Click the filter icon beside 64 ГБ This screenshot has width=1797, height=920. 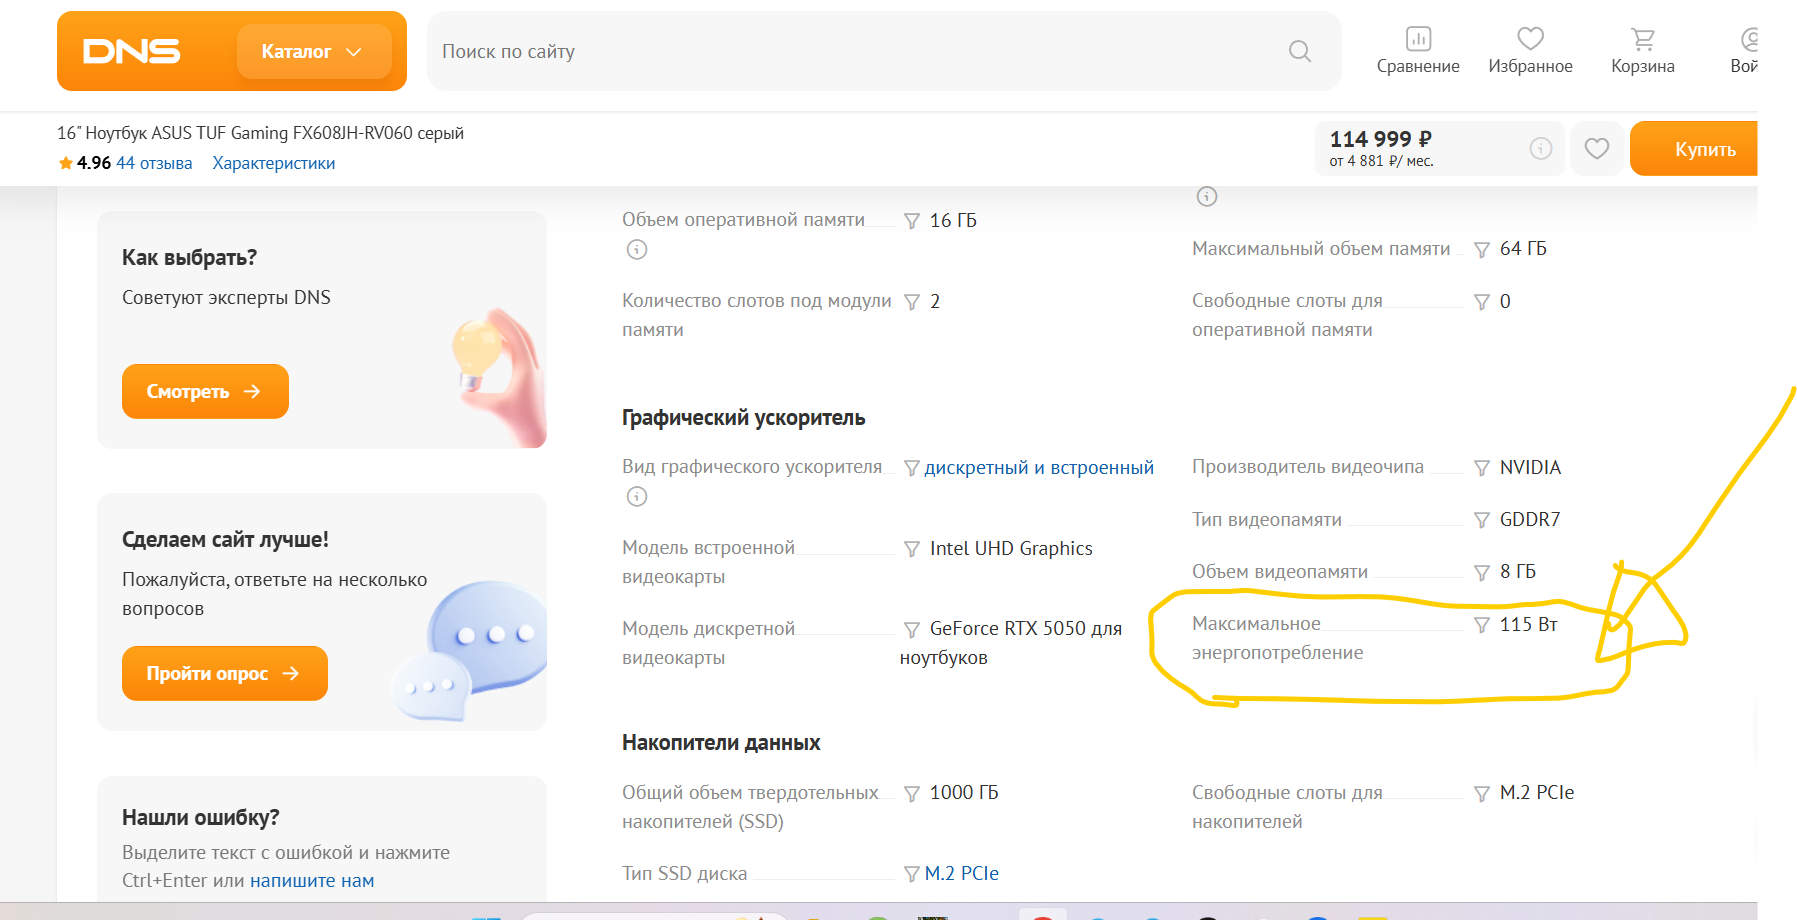(1482, 250)
